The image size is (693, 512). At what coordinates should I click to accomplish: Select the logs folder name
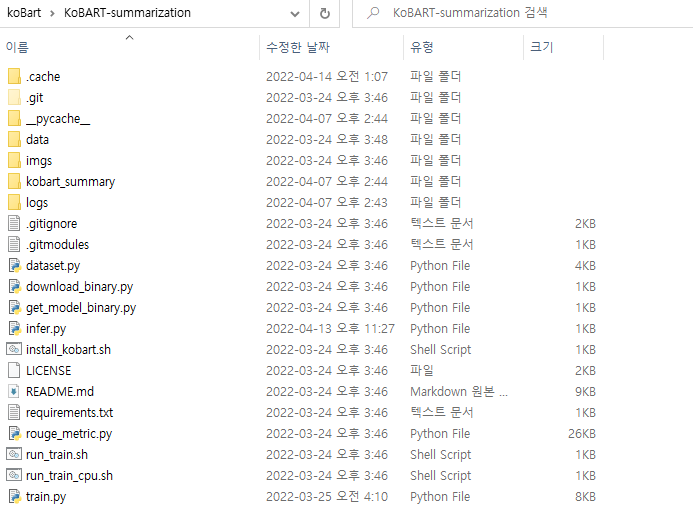tap(37, 203)
